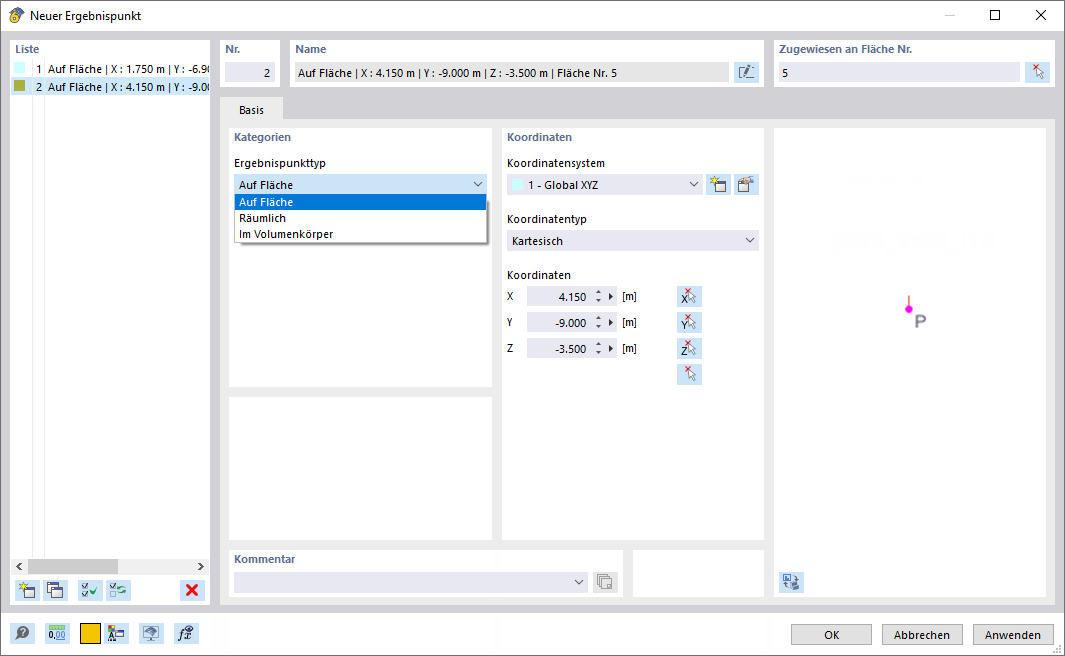Viewport: 1065px width, 656px height.
Task: Select list item 1 Auf Fläche X: 1.750 m
Action: click(x=110, y=69)
